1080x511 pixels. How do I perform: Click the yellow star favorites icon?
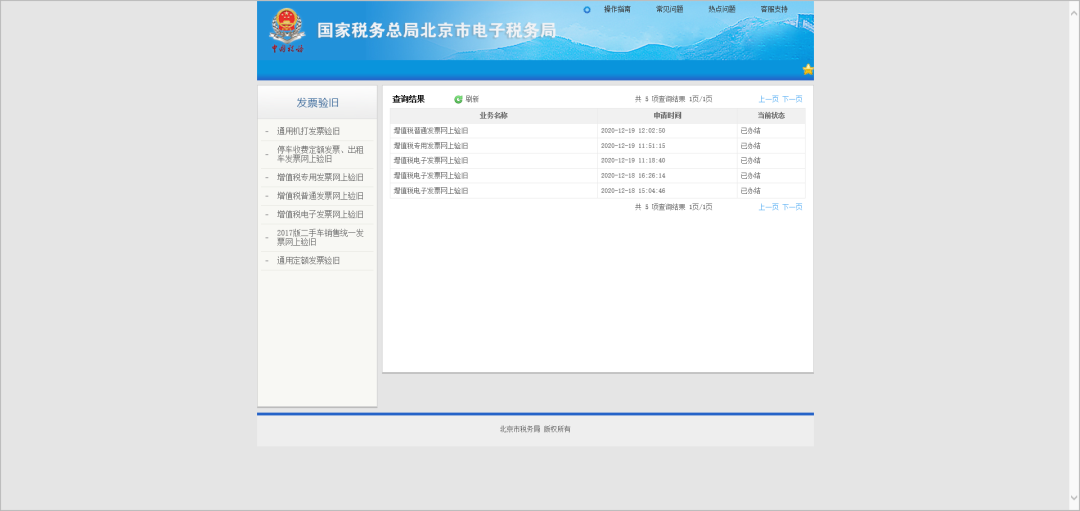point(808,69)
